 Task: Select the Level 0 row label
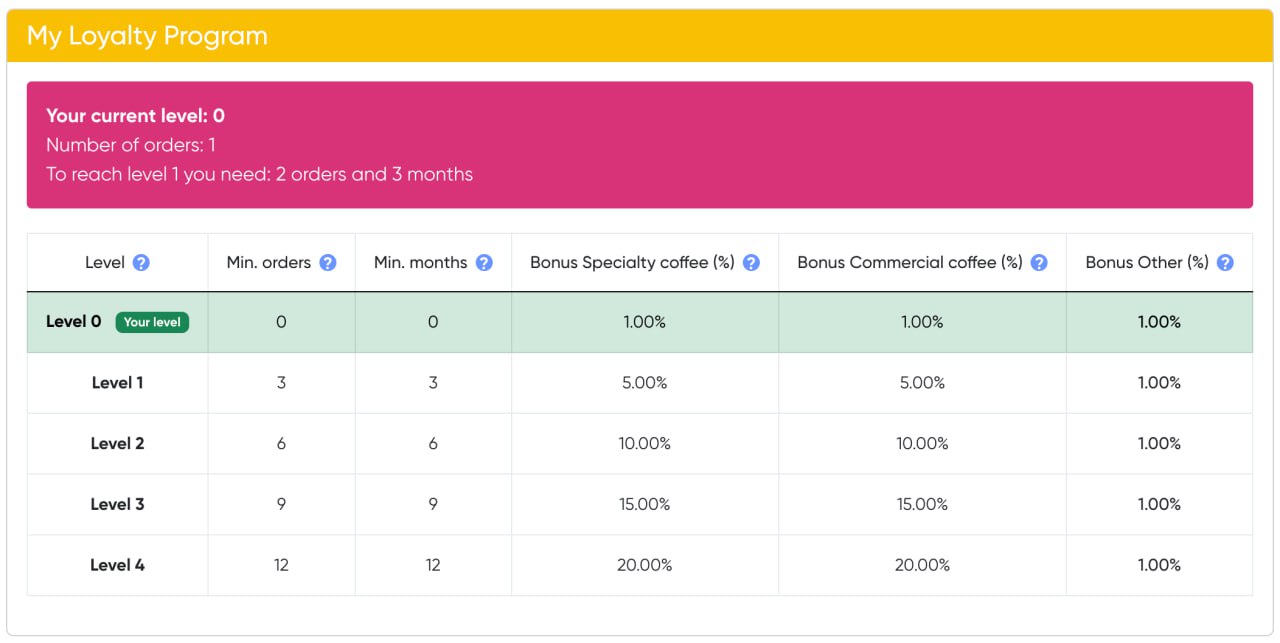click(74, 322)
